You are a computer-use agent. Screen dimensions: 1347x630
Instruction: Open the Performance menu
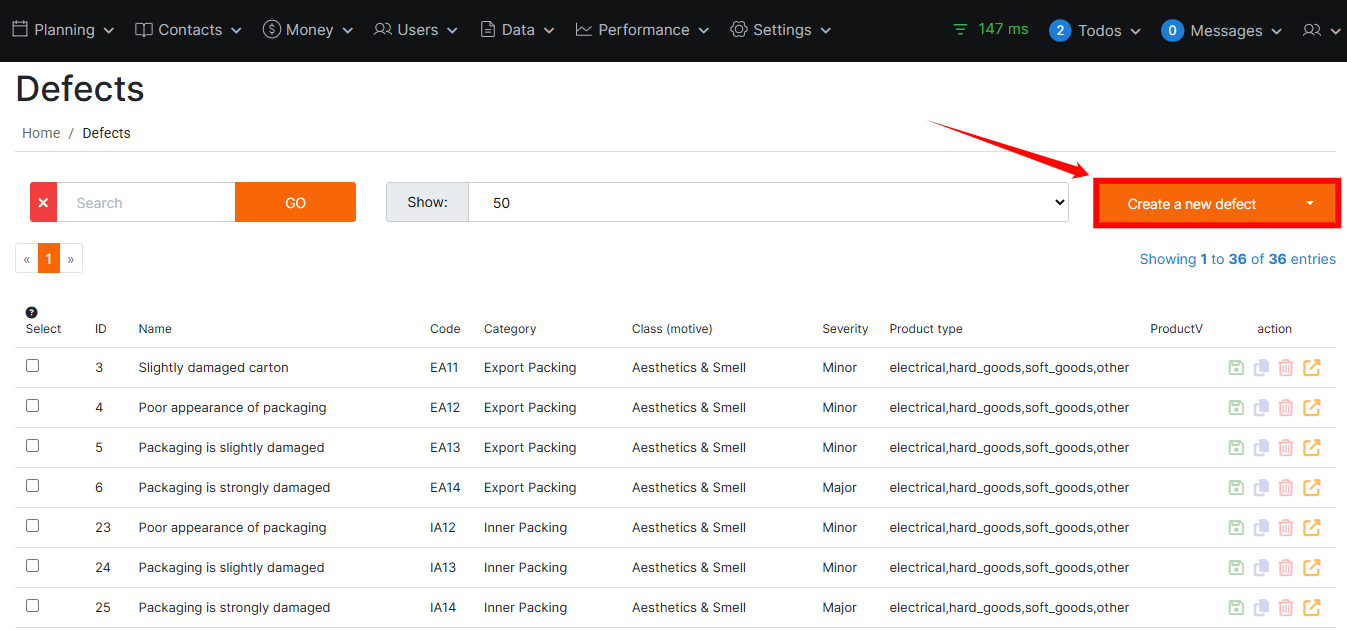point(642,30)
